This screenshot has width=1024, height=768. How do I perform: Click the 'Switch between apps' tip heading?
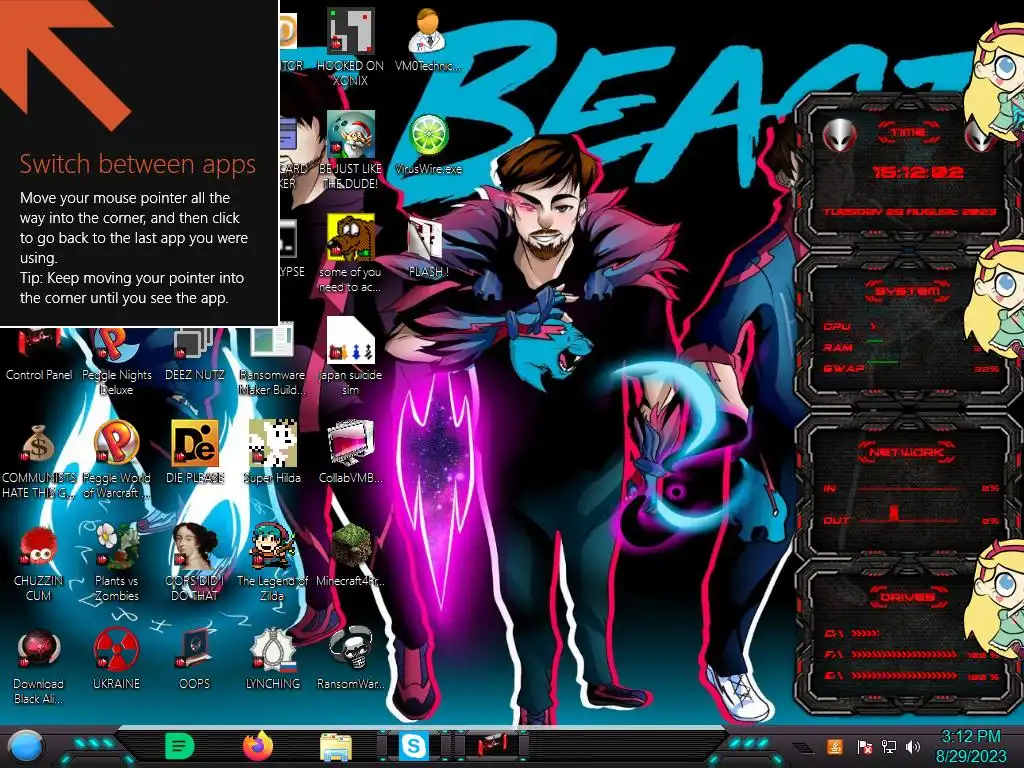point(138,164)
